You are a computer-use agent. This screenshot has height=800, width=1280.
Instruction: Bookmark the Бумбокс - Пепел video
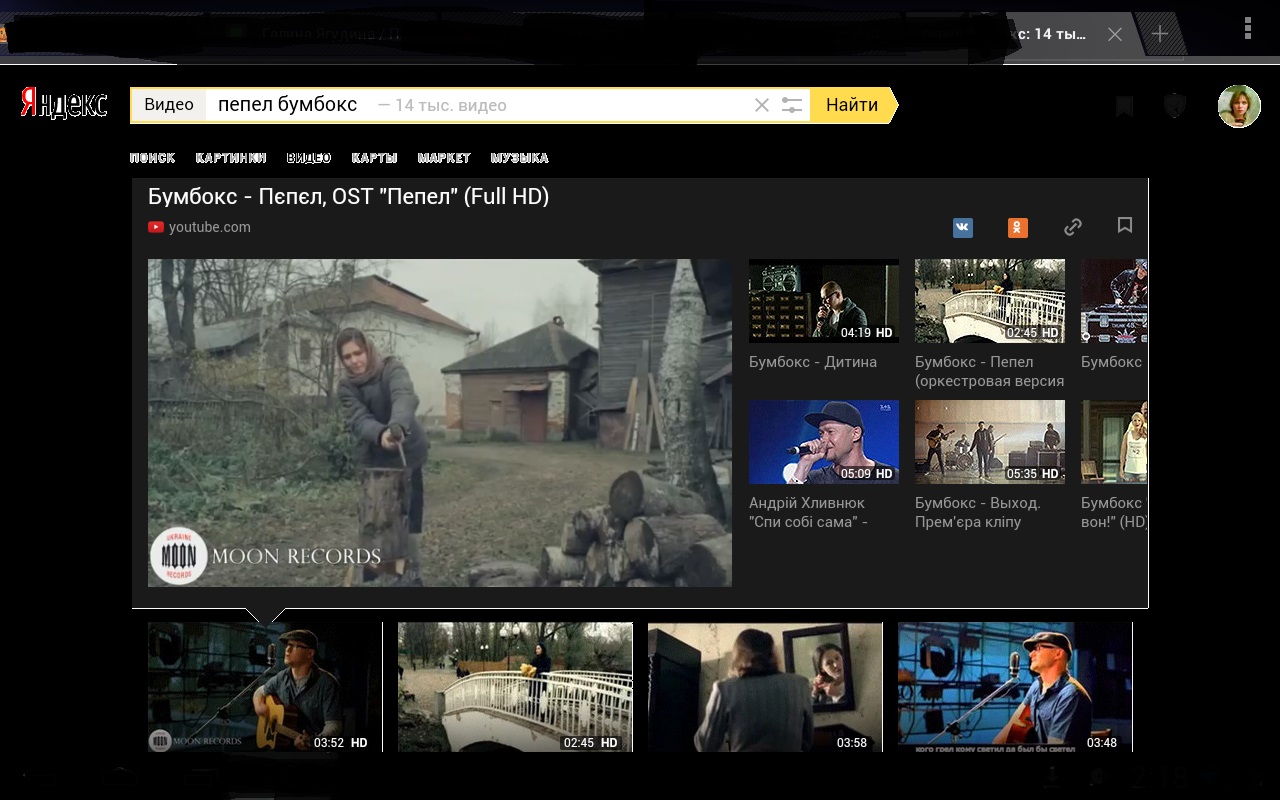(1125, 226)
